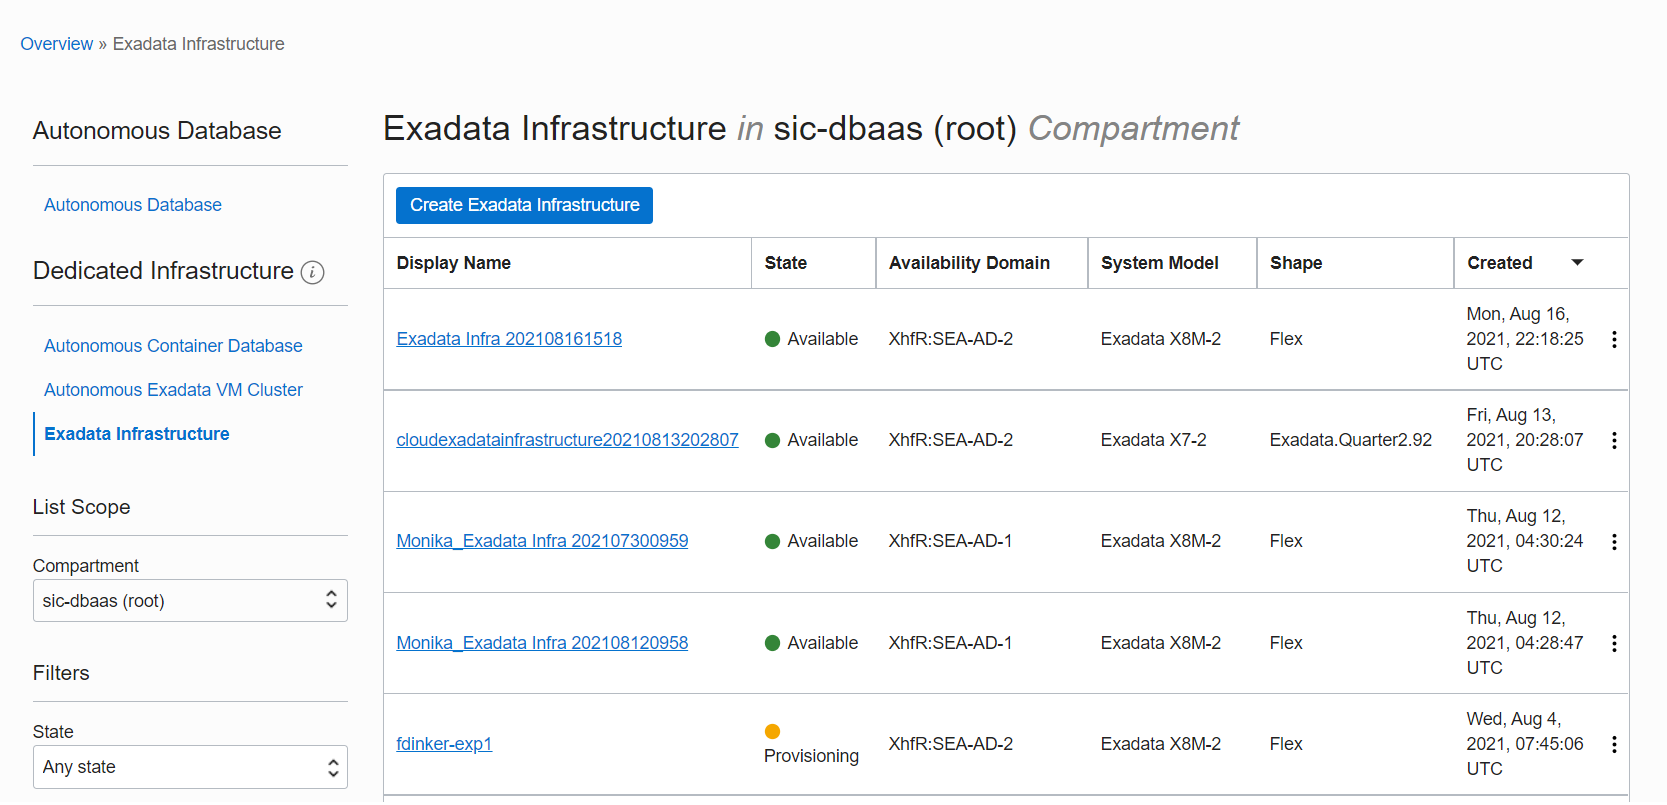
Task: Click the Display Name column header
Action: pyautogui.click(x=454, y=263)
